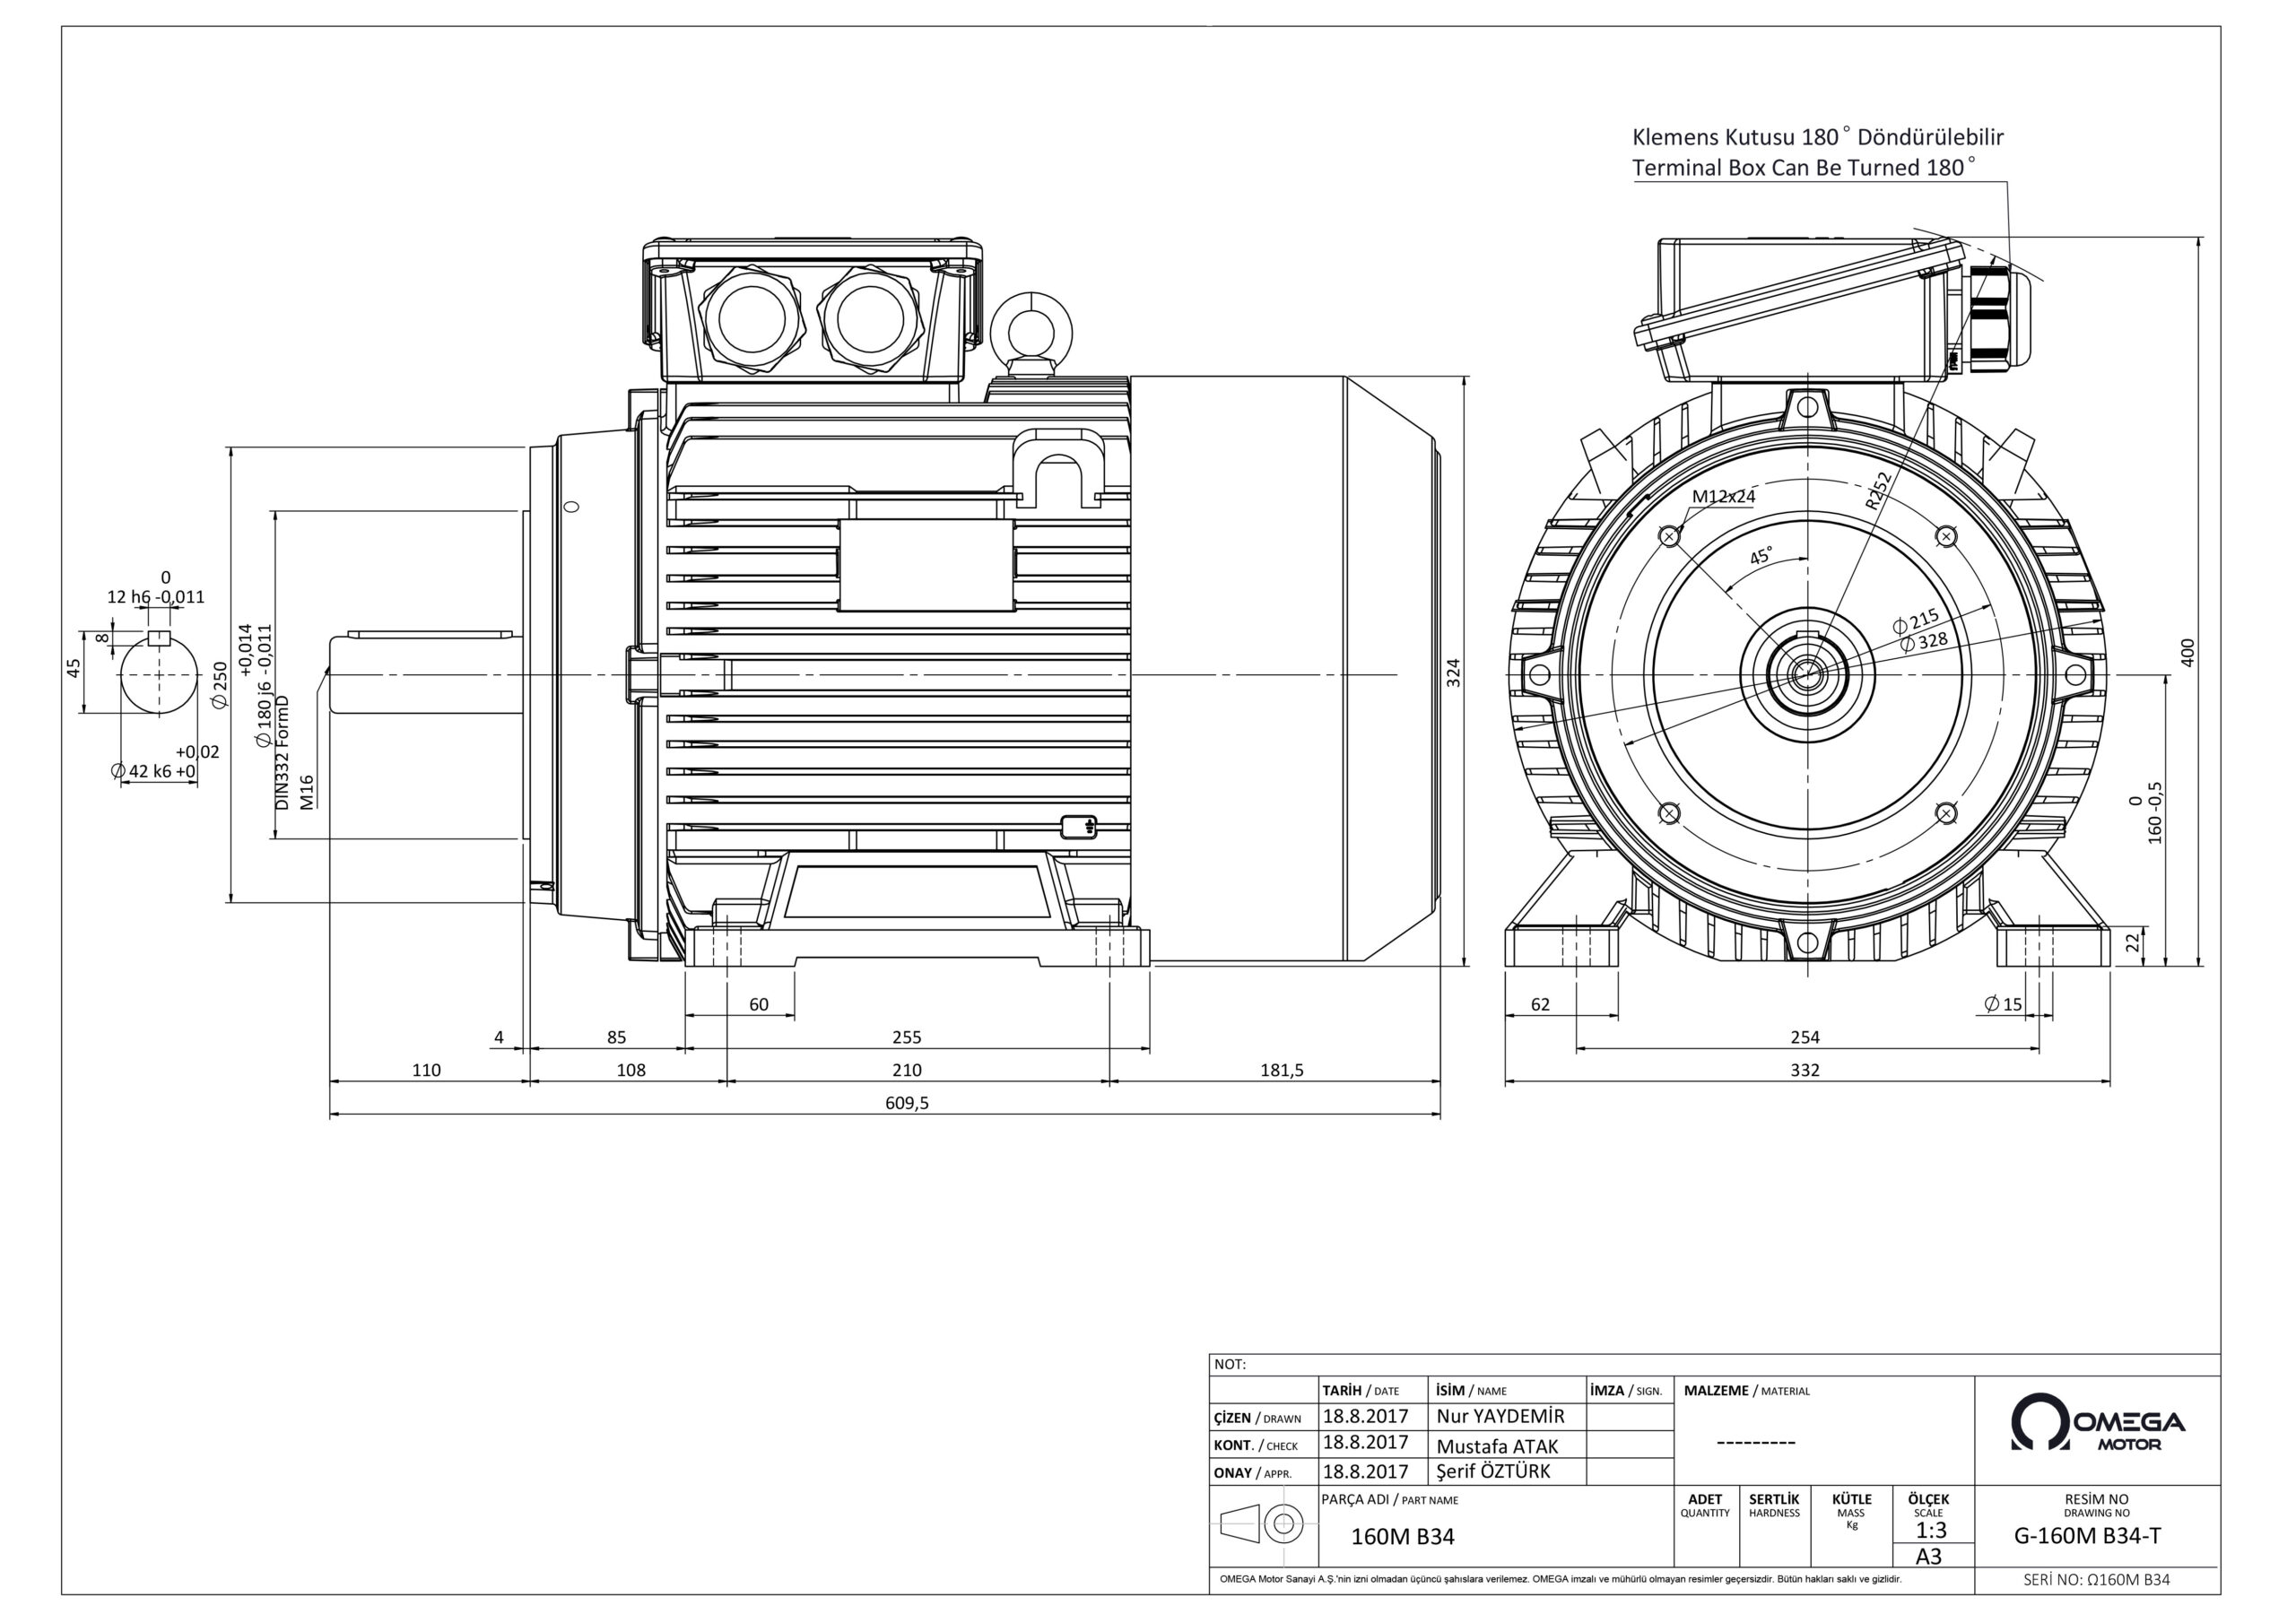Click the part name 160M B34 field
Screen dimensions: 2296x1623
pyautogui.click(x=1402, y=1537)
